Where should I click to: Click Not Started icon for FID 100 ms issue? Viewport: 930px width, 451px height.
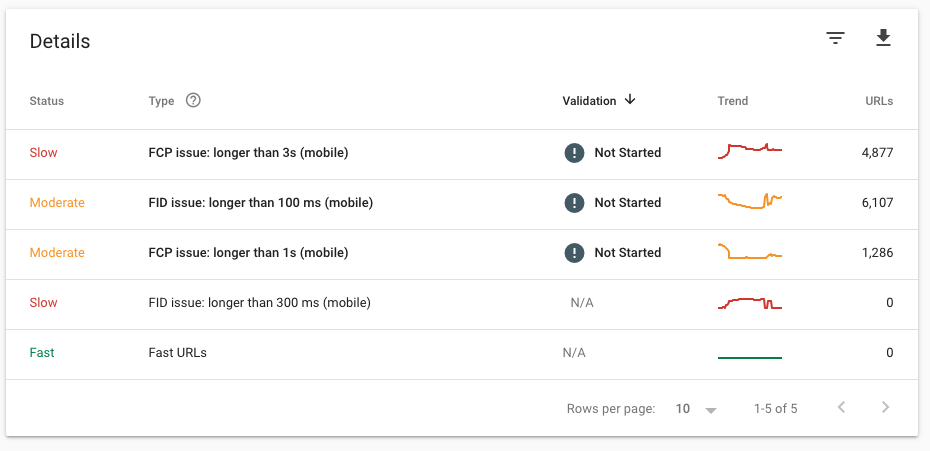pos(574,203)
